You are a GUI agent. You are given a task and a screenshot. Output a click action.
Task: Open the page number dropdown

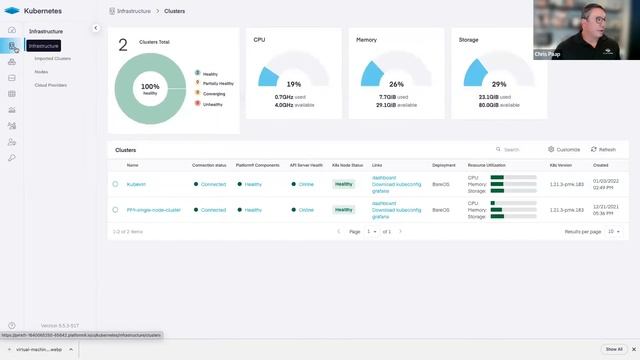coord(371,231)
